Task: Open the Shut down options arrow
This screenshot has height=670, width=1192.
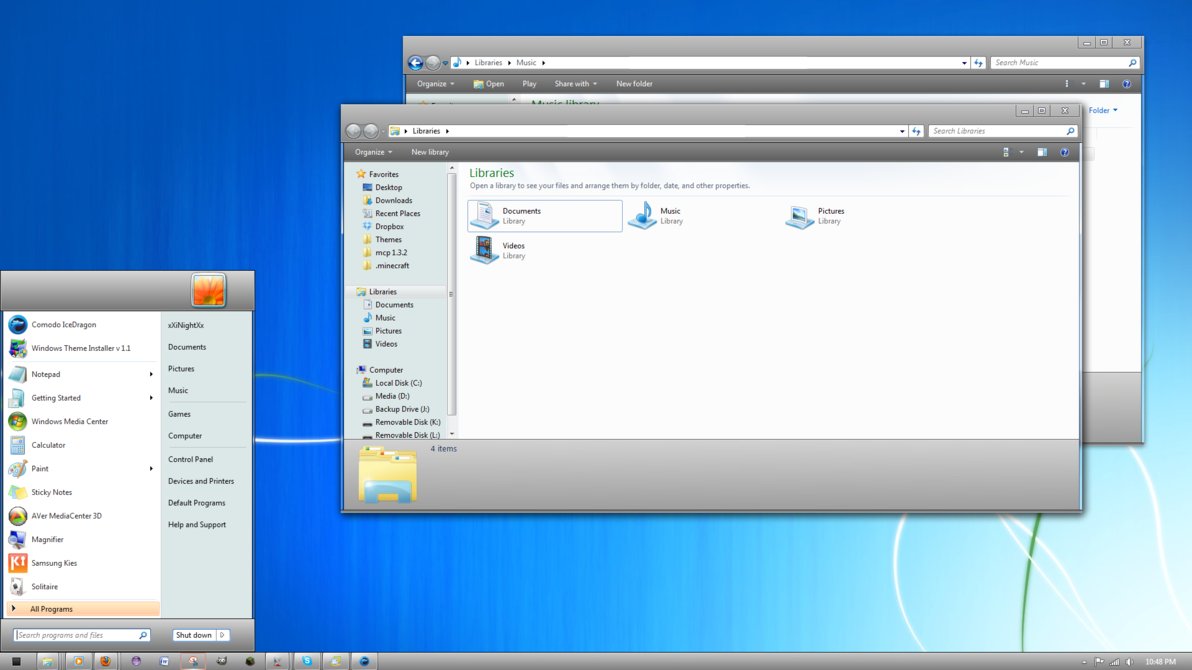Action: pyautogui.click(x=222, y=635)
